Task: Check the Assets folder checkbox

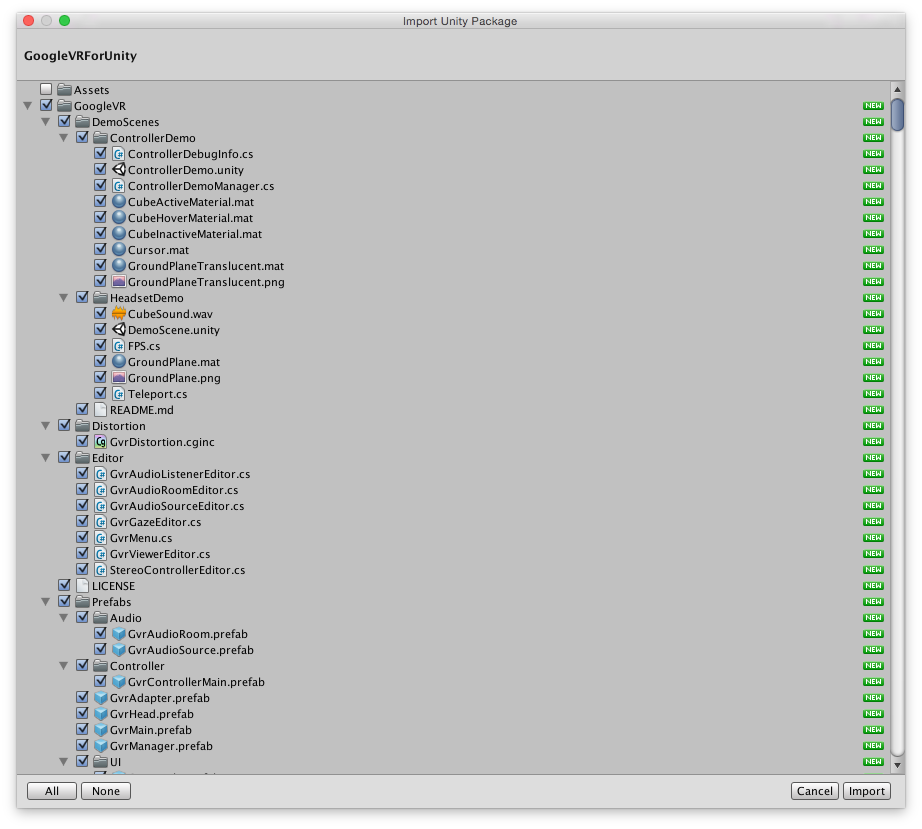Action: pos(46,89)
